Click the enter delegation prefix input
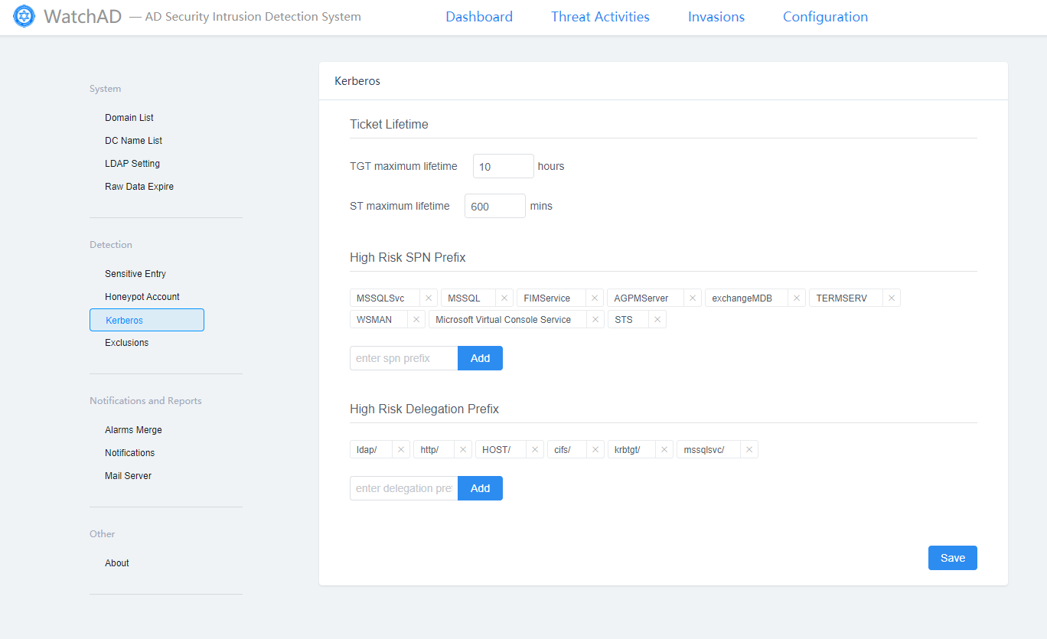The width and height of the screenshot is (1047, 639). [x=404, y=488]
